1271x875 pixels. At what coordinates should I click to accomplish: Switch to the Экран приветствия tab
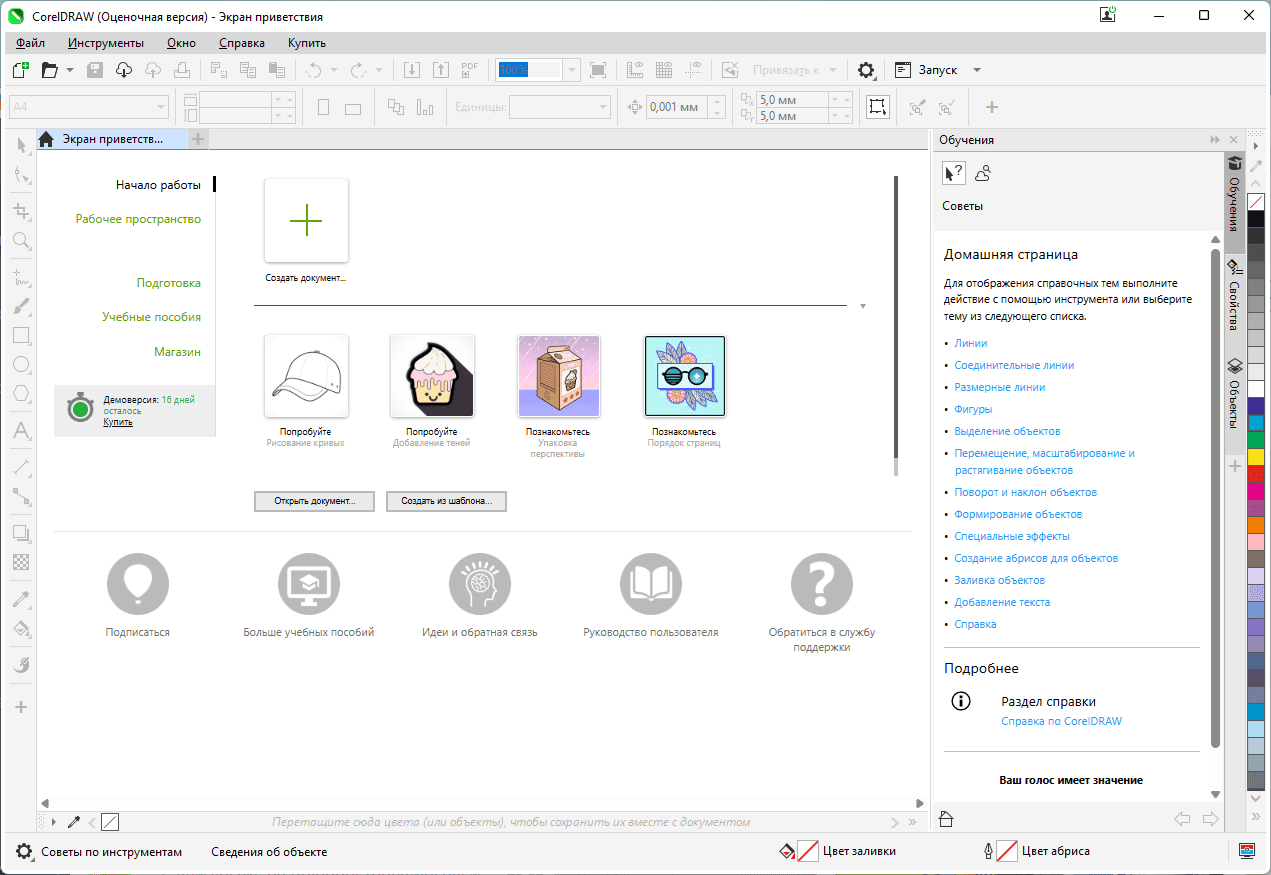(x=112, y=140)
